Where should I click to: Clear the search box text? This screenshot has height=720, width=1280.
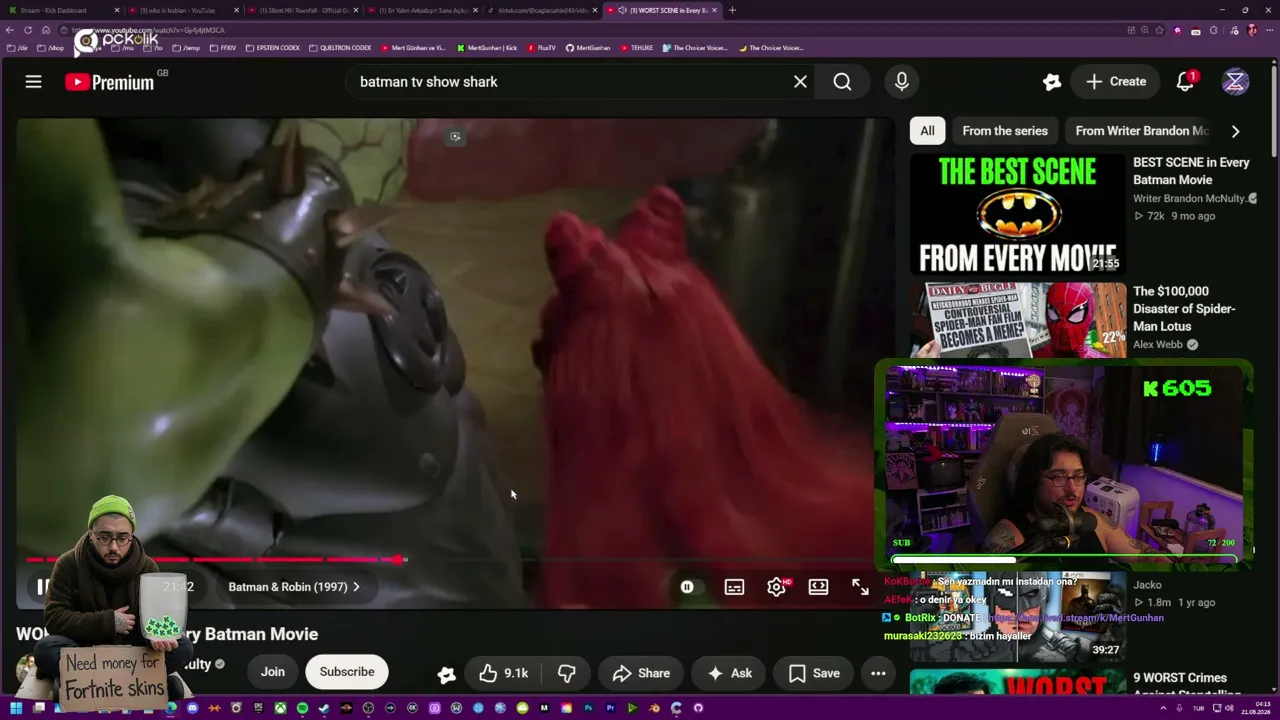(800, 82)
